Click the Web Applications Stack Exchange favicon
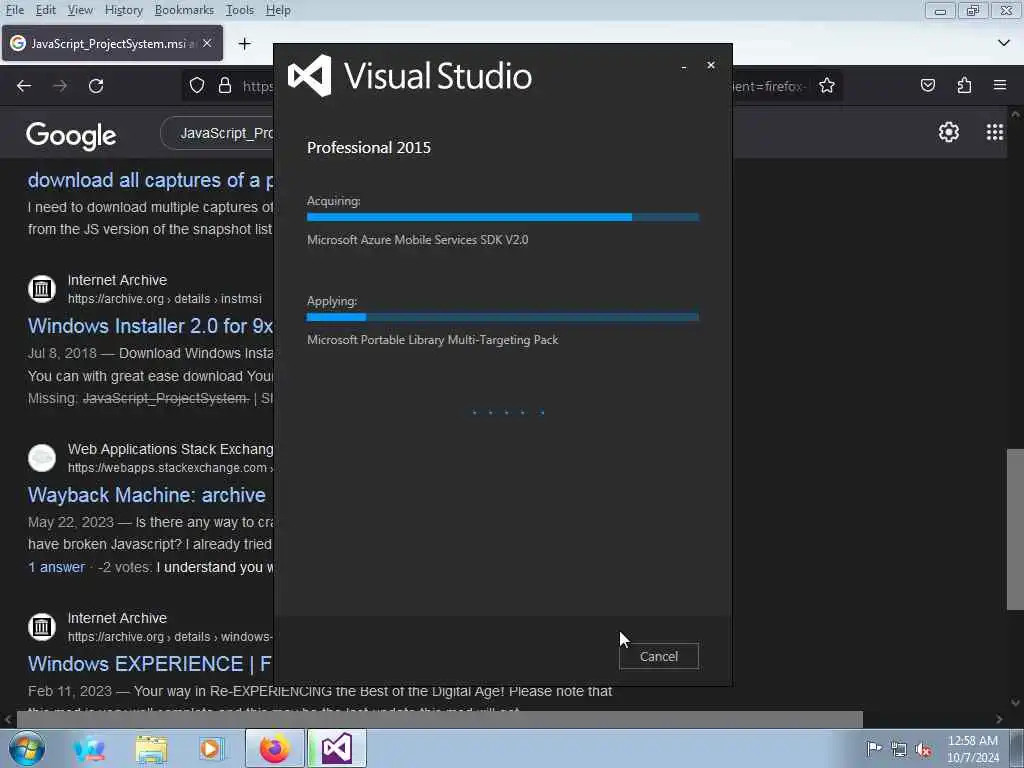 tap(42, 457)
